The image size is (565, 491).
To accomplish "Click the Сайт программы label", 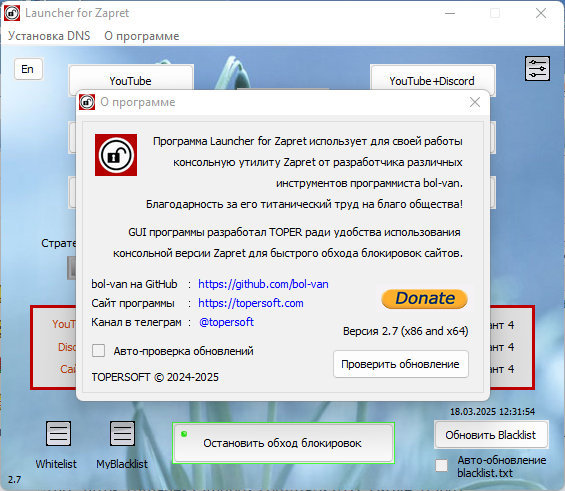I will pos(133,303).
